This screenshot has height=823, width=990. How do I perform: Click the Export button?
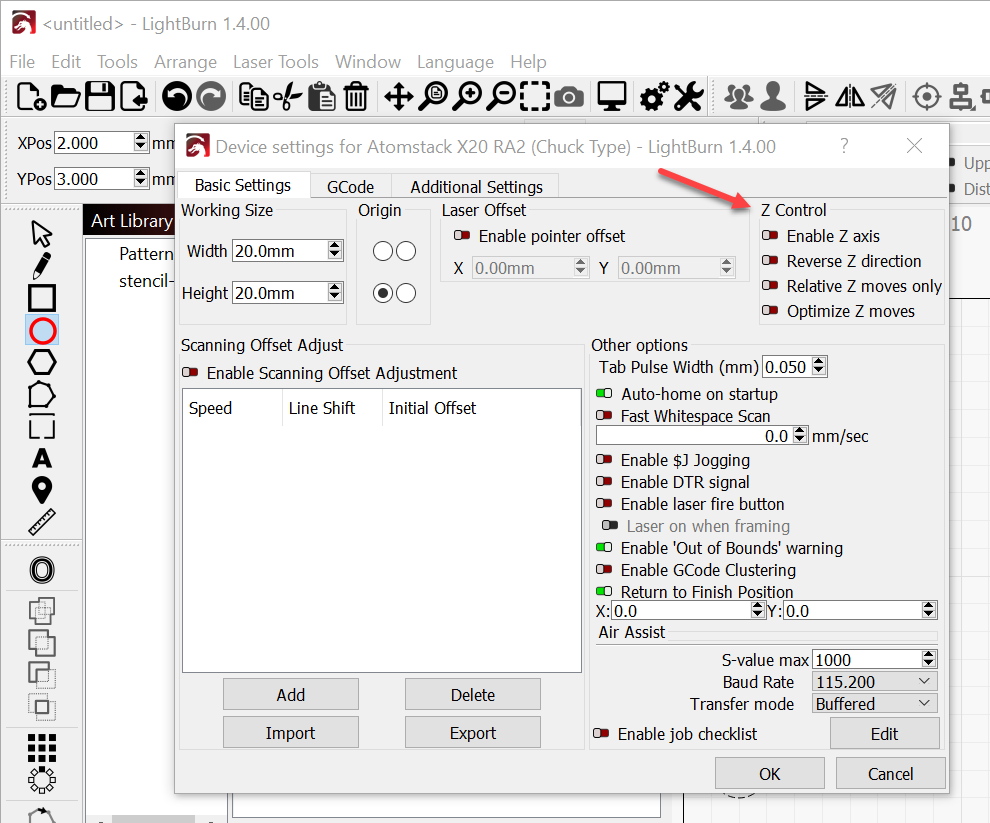pyautogui.click(x=472, y=731)
